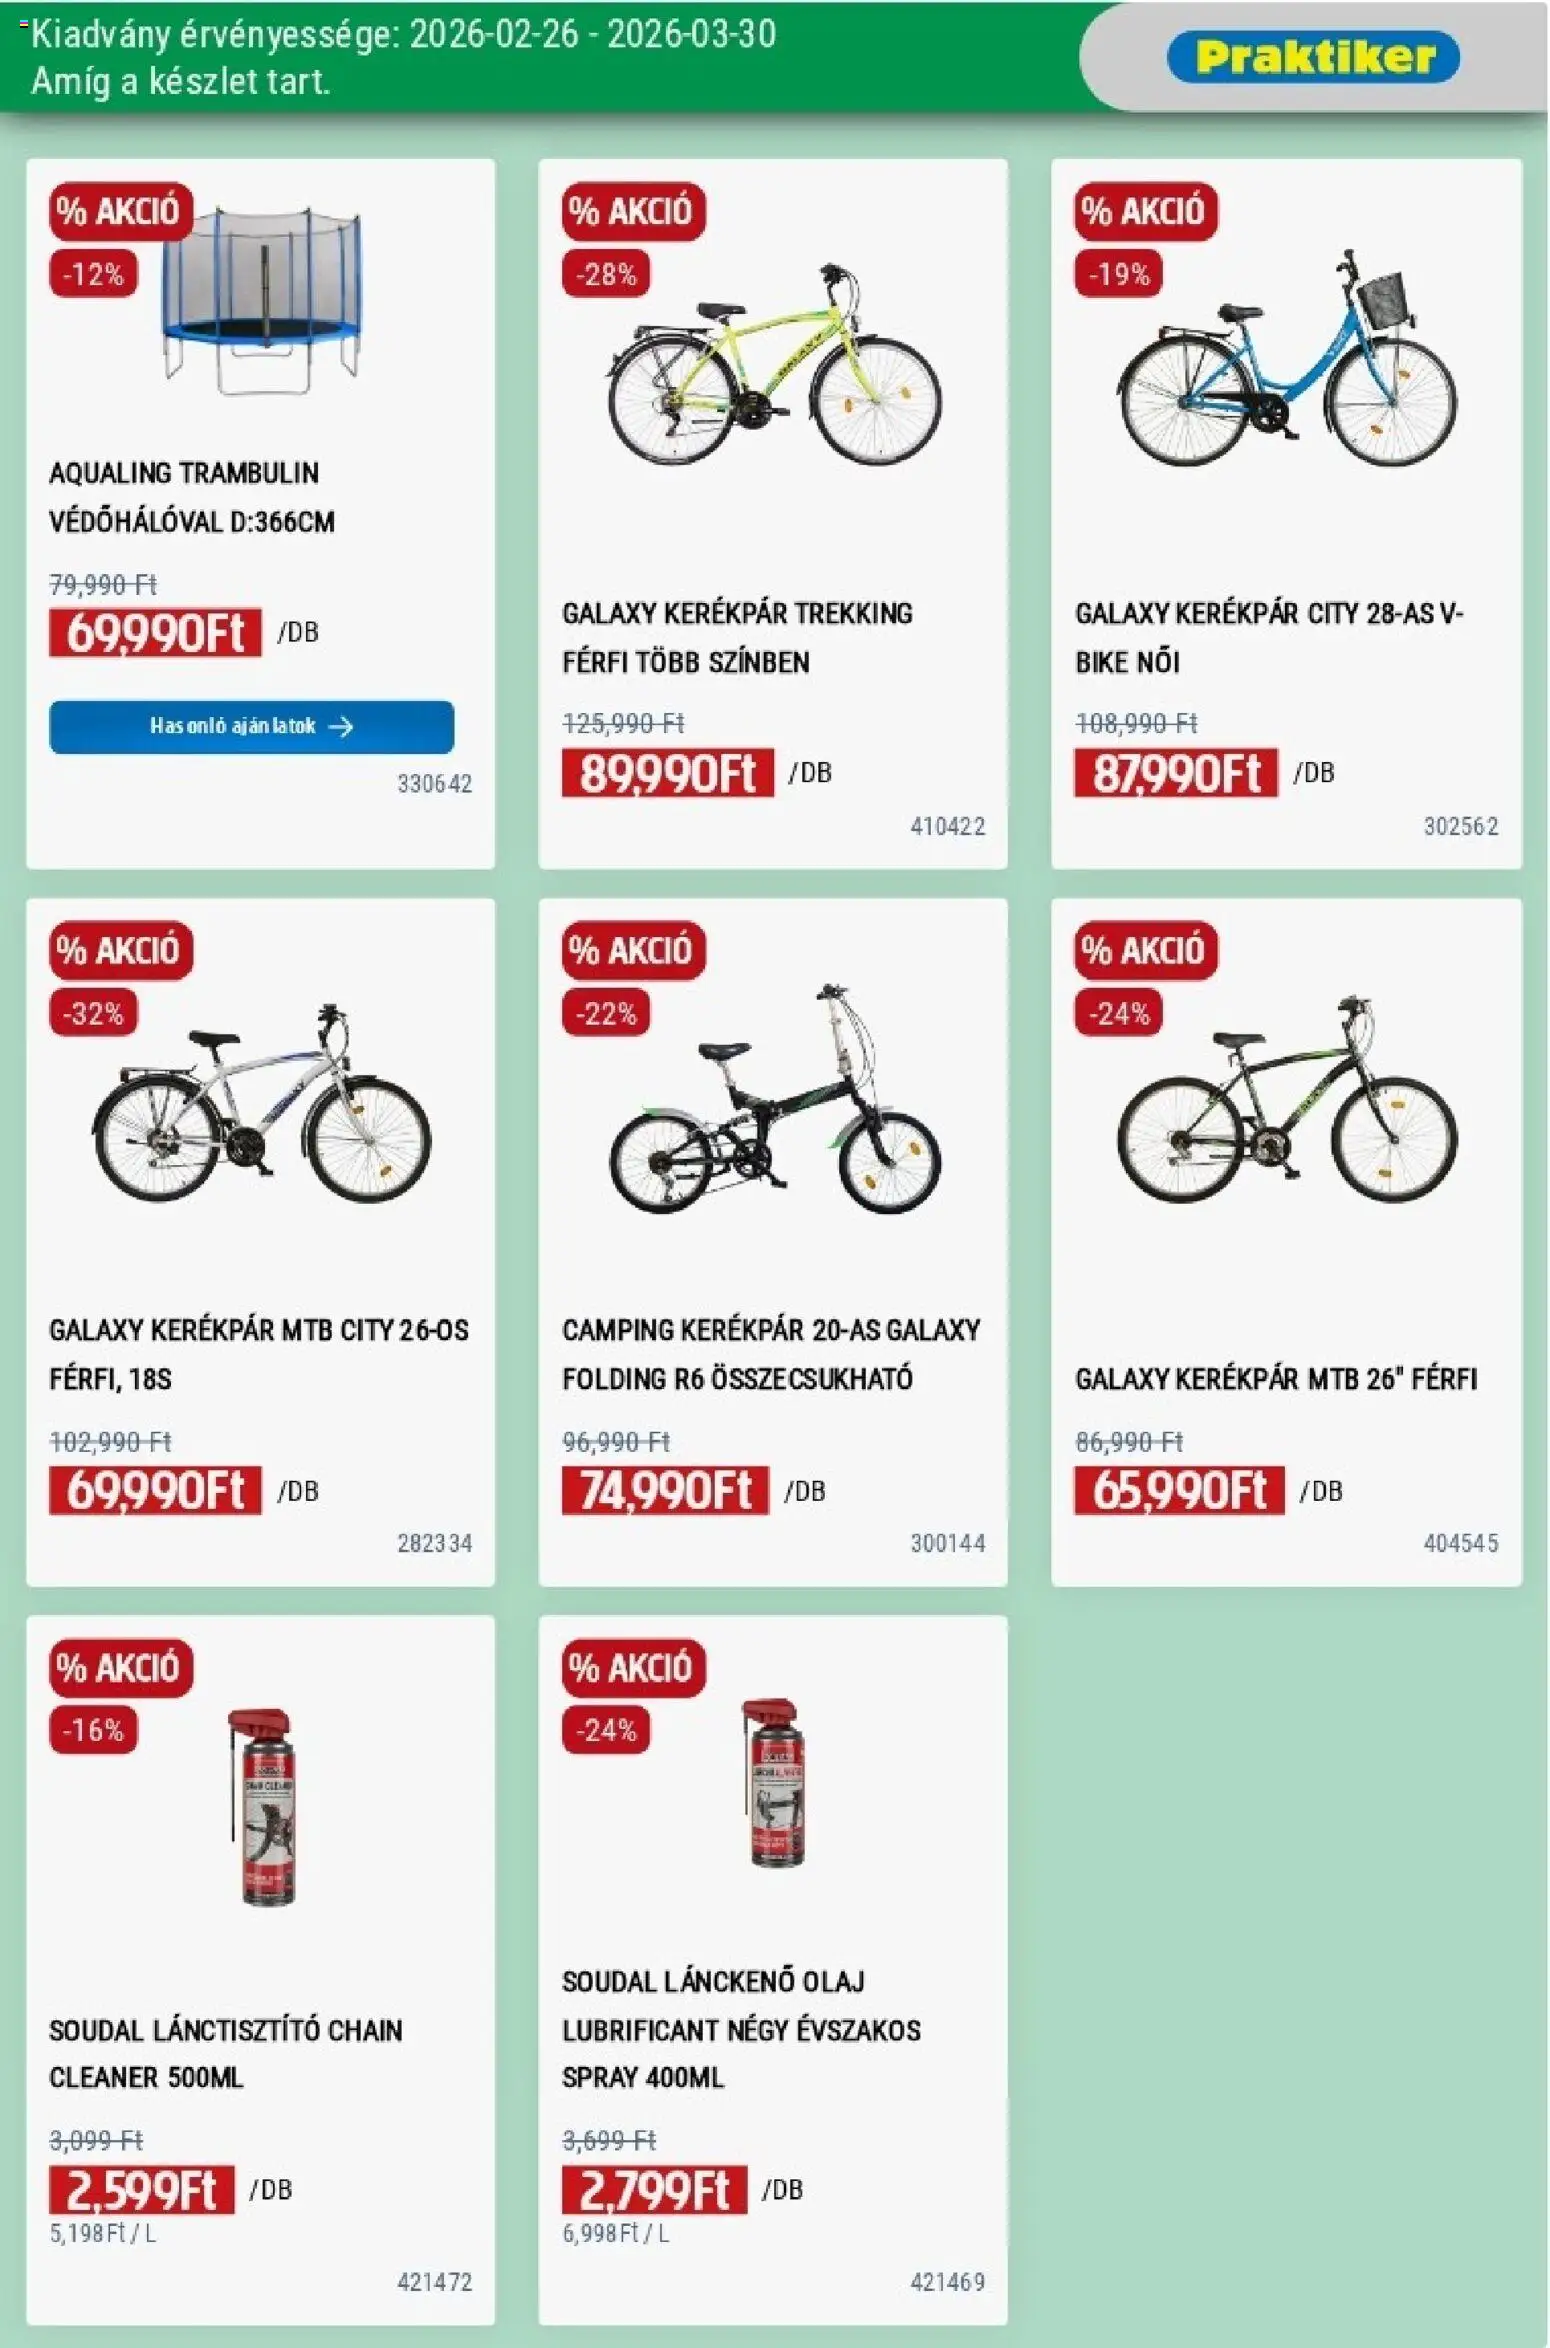Click the silver Galaxy MTB City bike image

pyautogui.click(x=262, y=1105)
